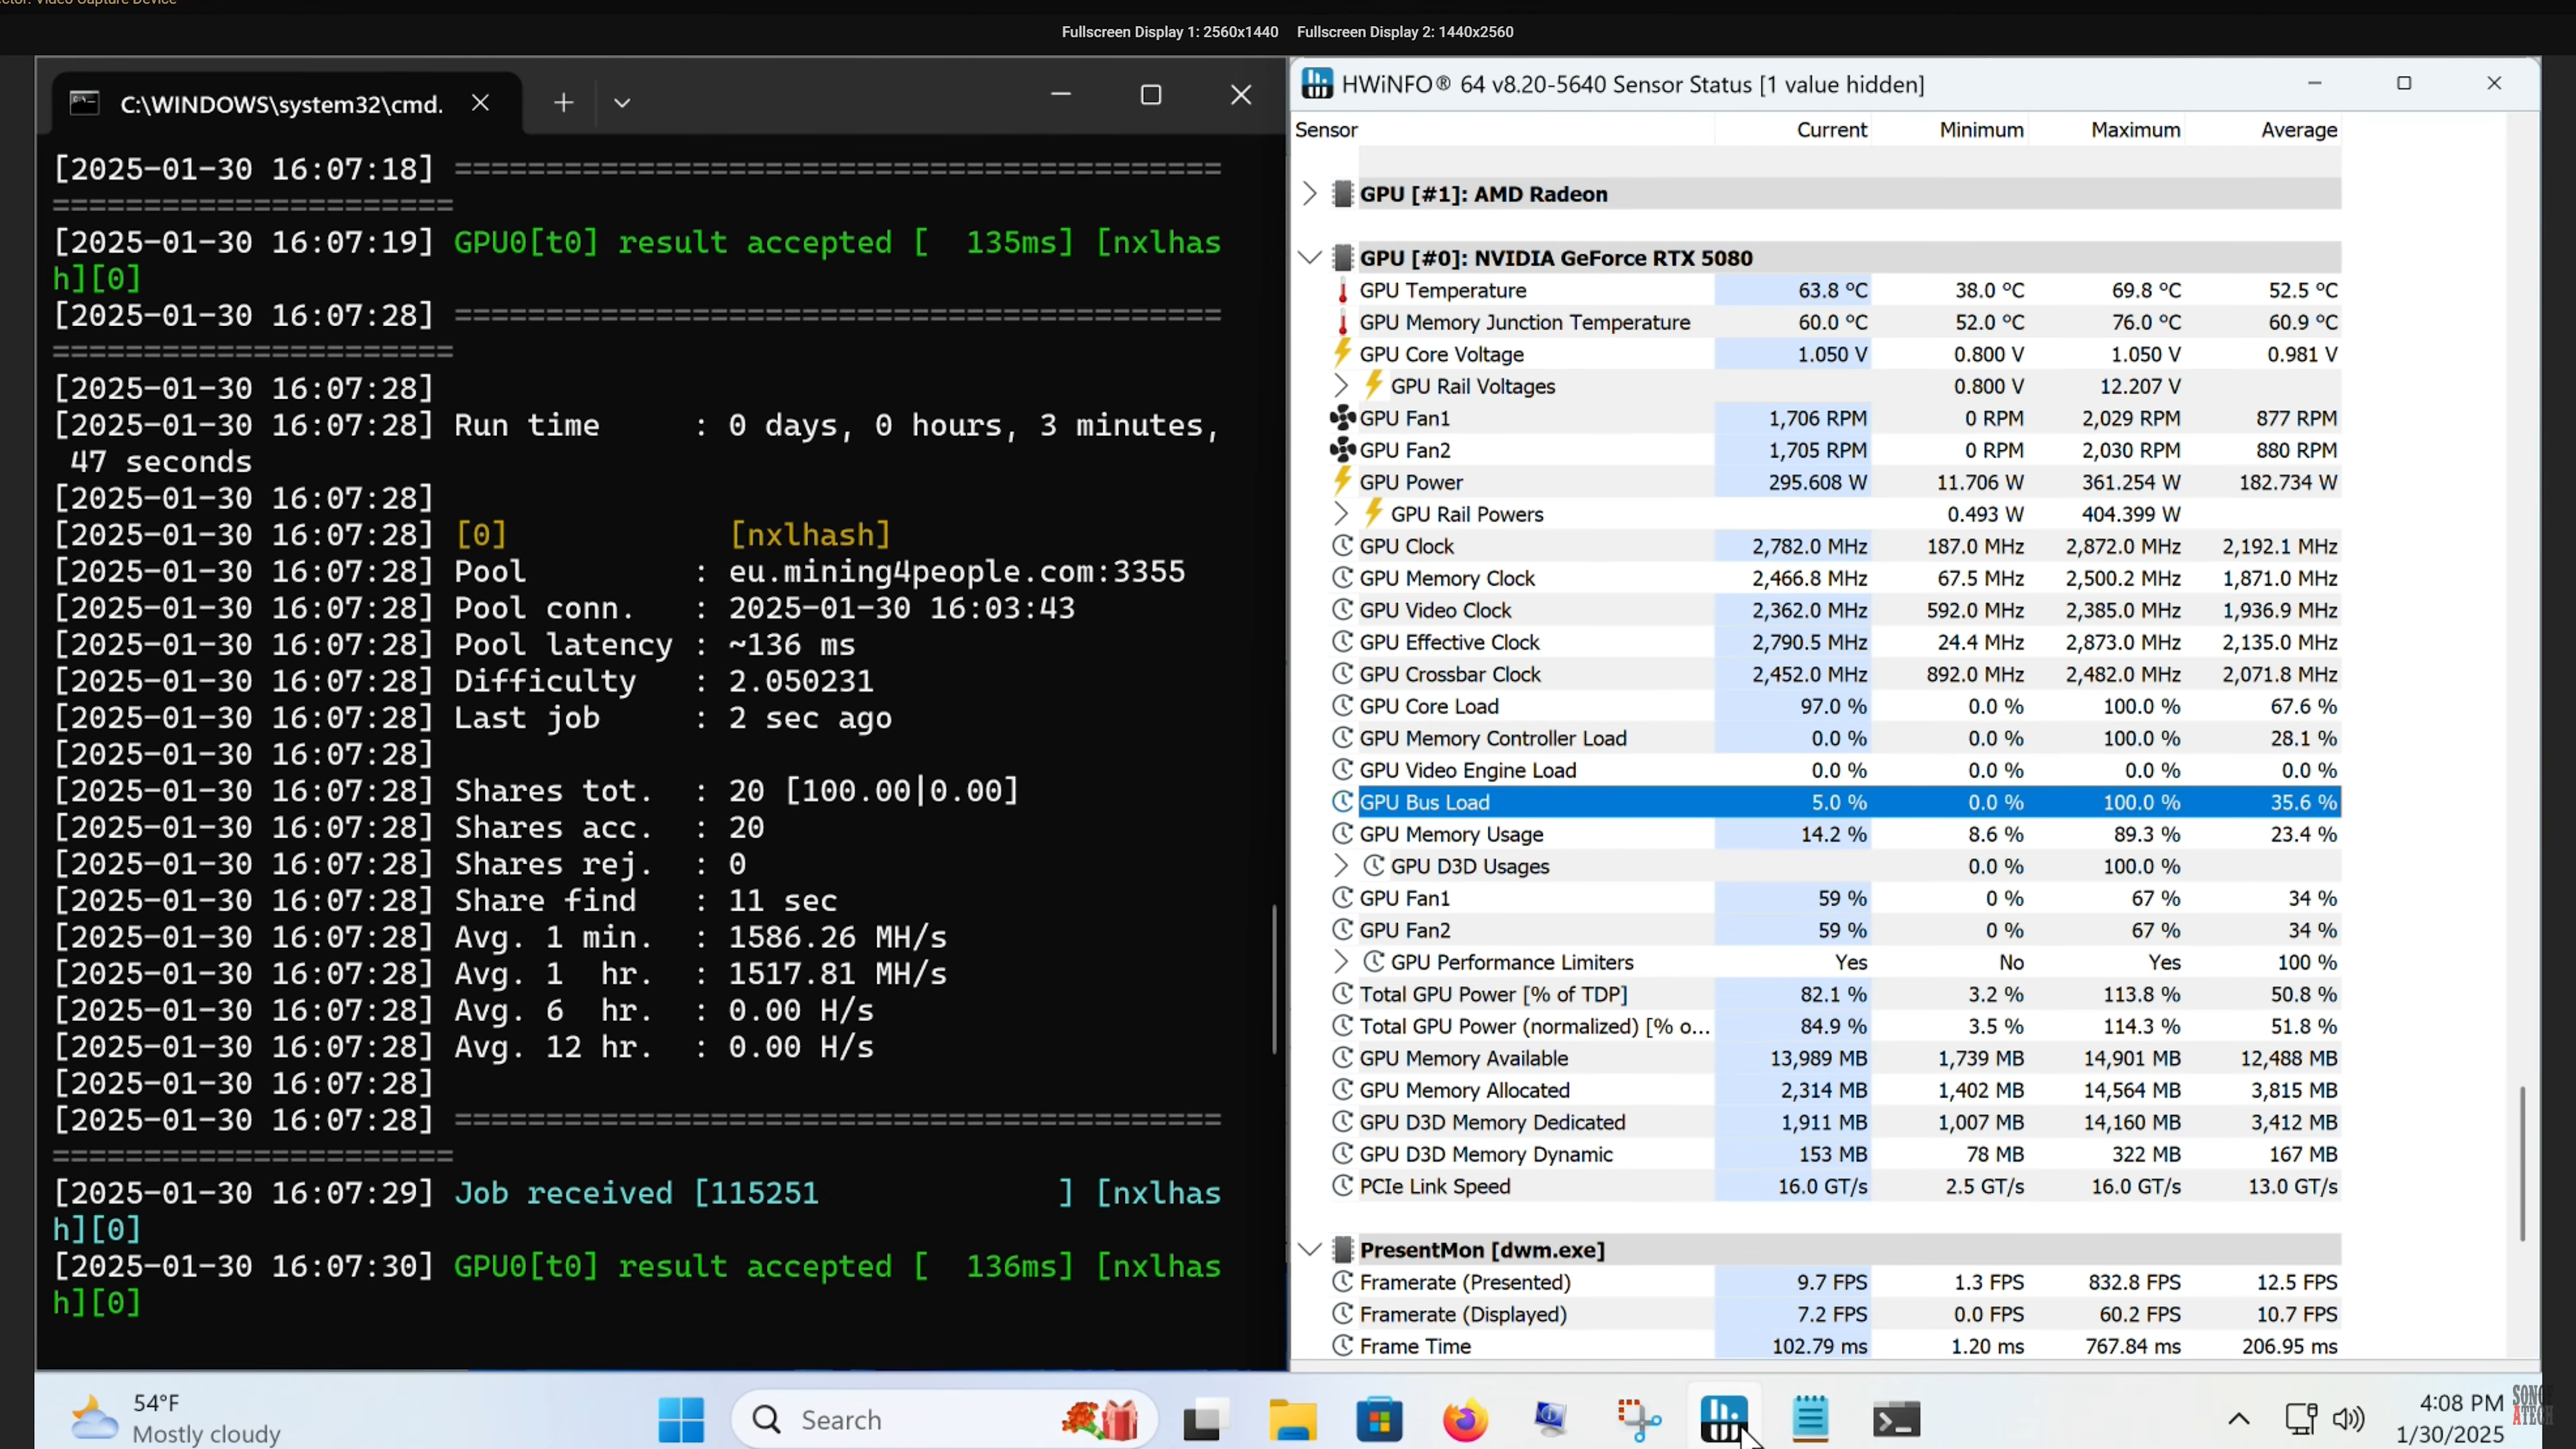Image resolution: width=2576 pixels, height=1449 pixels.
Task: Open the network icon in system tray
Action: point(2301,1419)
